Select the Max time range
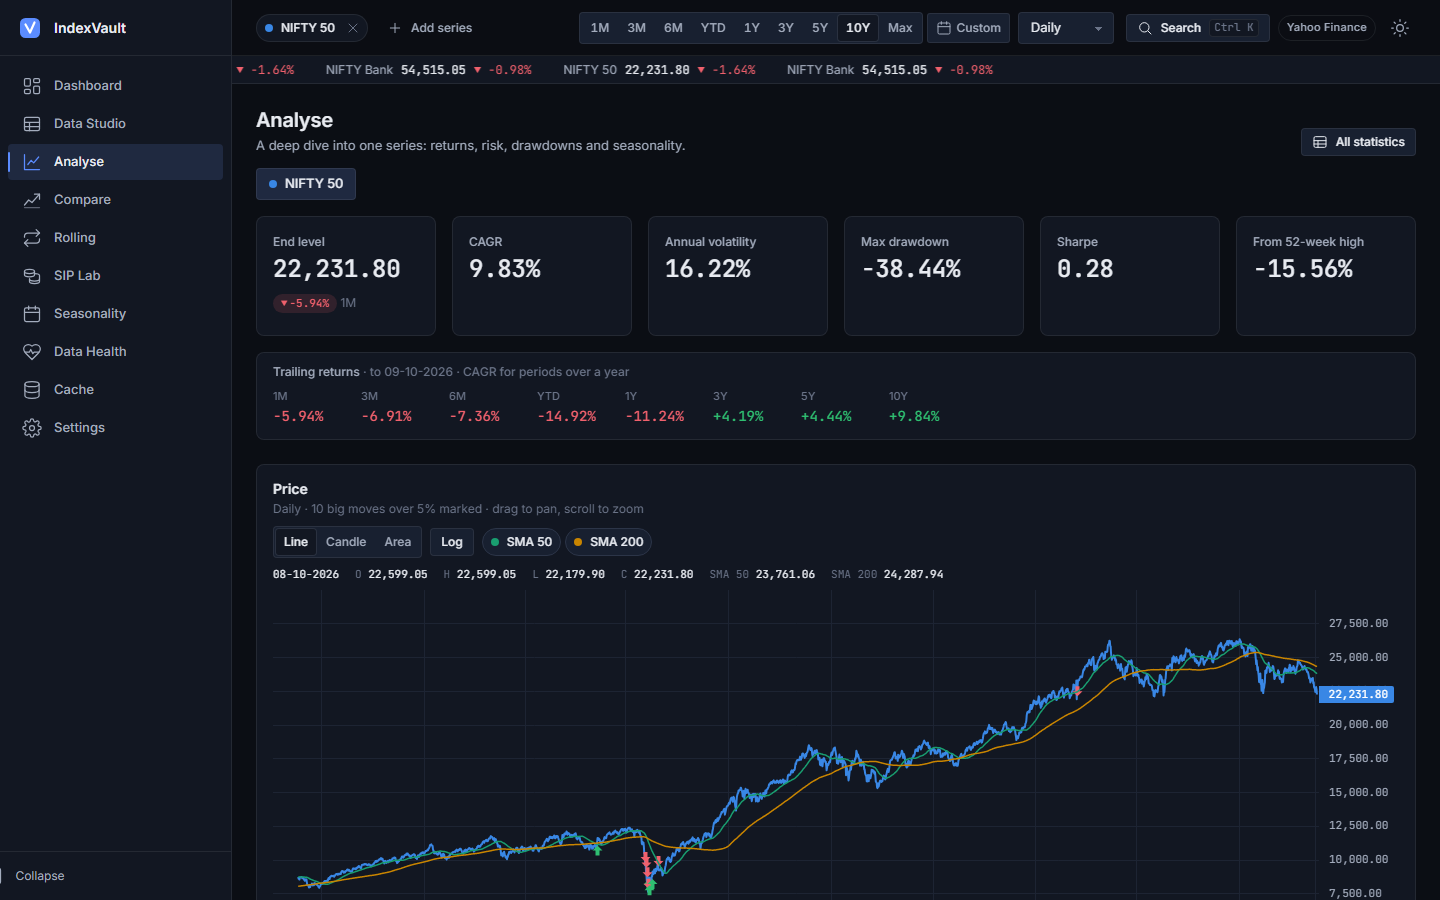 [x=900, y=28]
